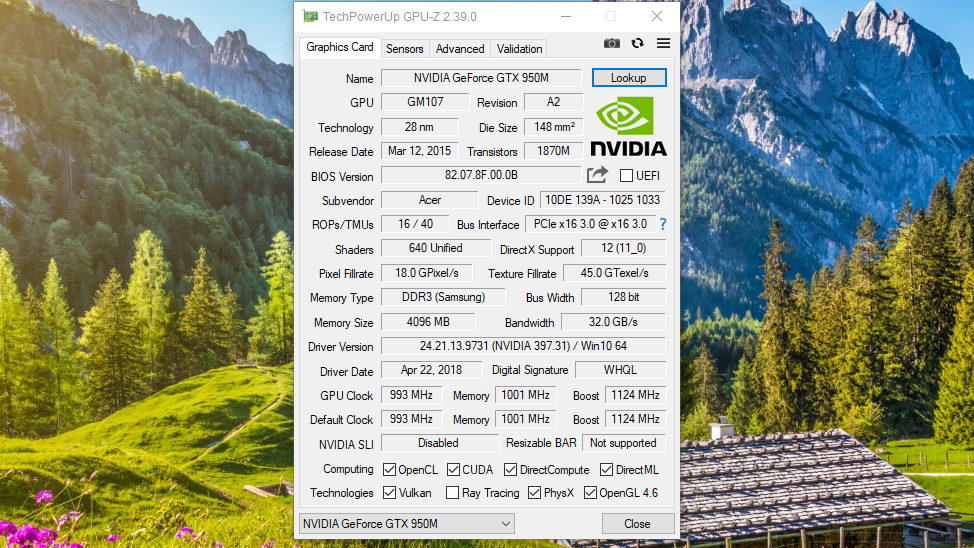Click the GPU-Z title bar app icon
Viewport: 974px width, 548px height.
click(310, 16)
